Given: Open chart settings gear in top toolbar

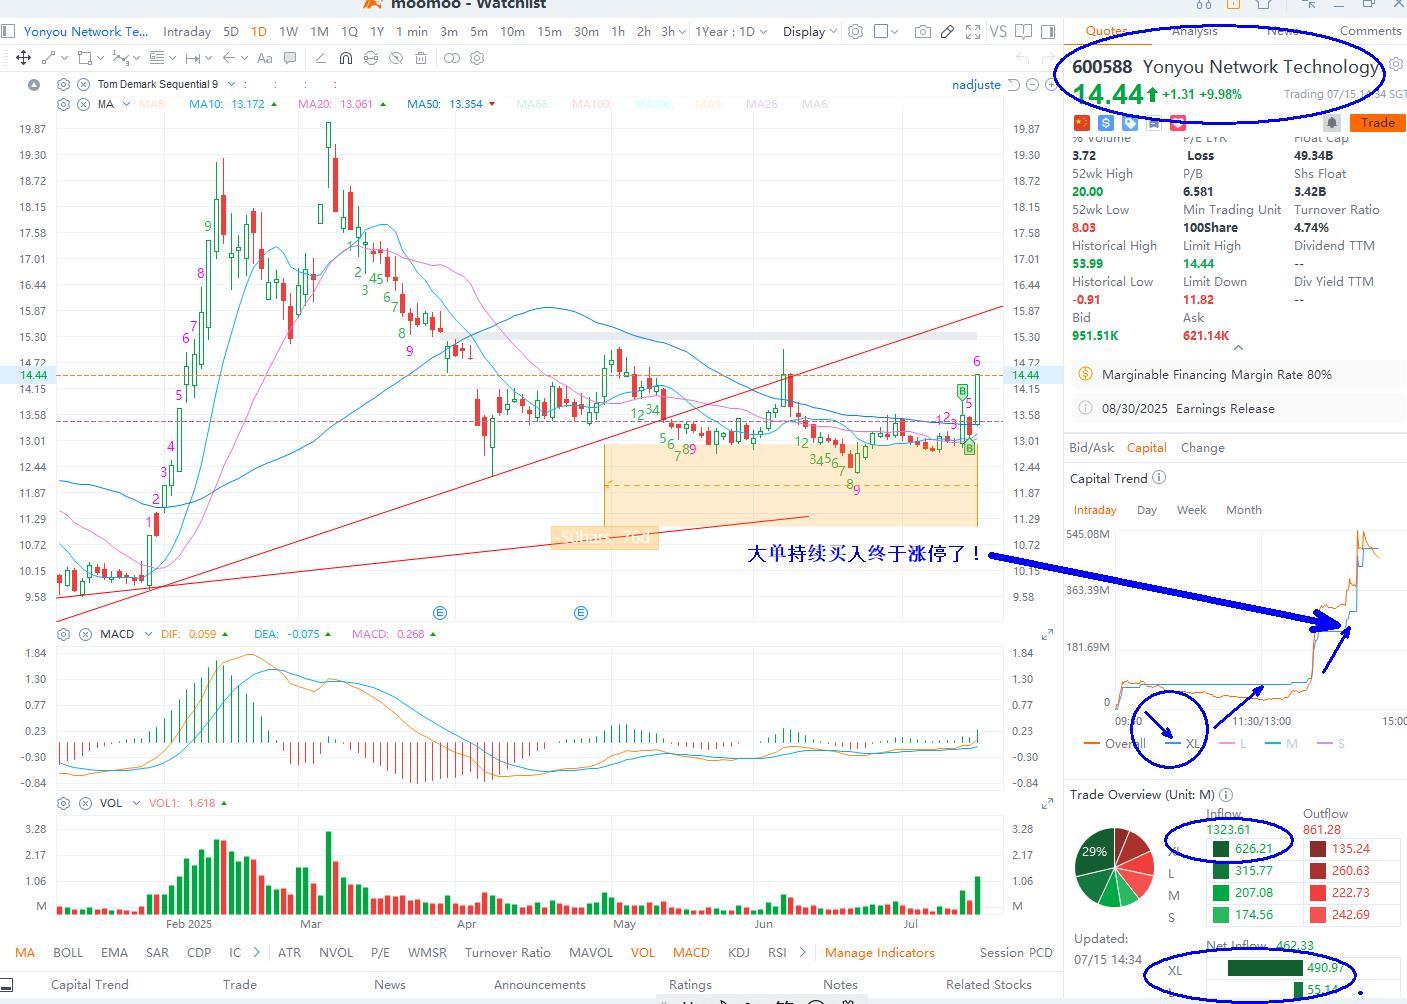Looking at the screenshot, I should (855, 32).
